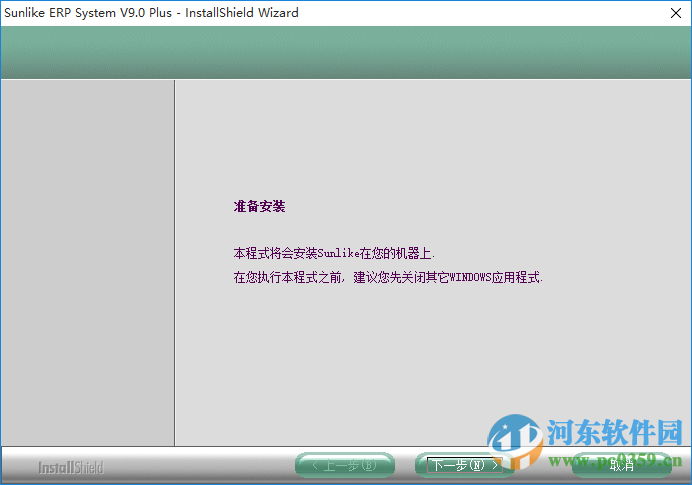Click the InstallShield logo in the footer
Image resolution: width=692 pixels, height=485 pixels.
pos(71,468)
